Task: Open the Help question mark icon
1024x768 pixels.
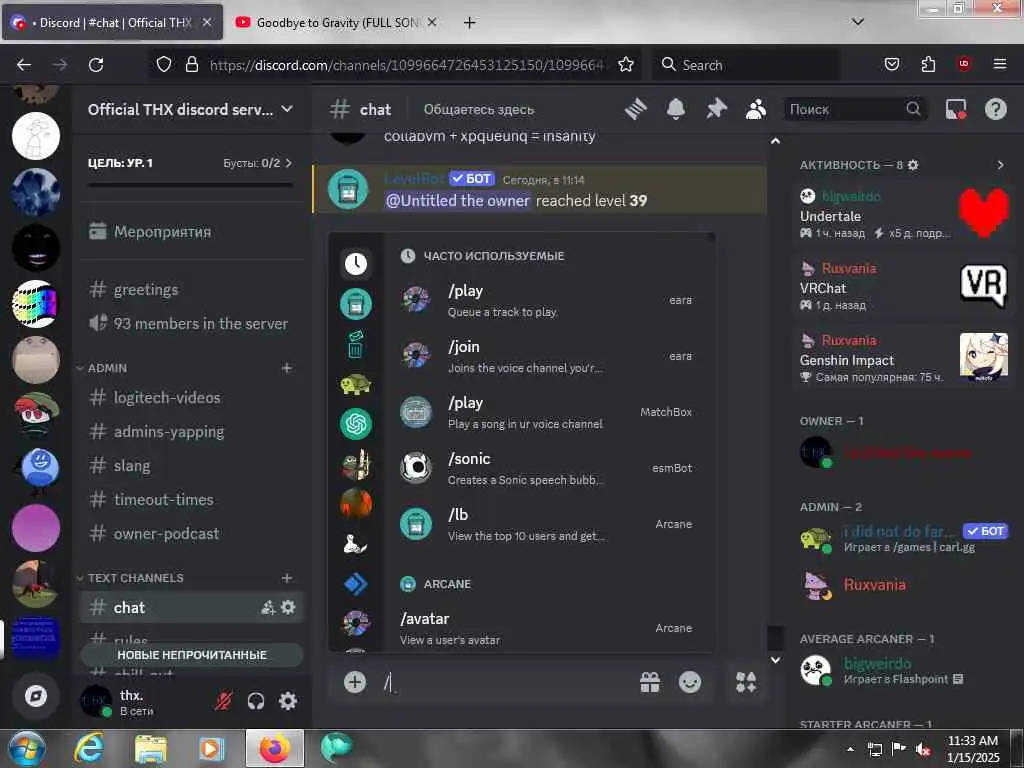Action: tap(996, 109)
